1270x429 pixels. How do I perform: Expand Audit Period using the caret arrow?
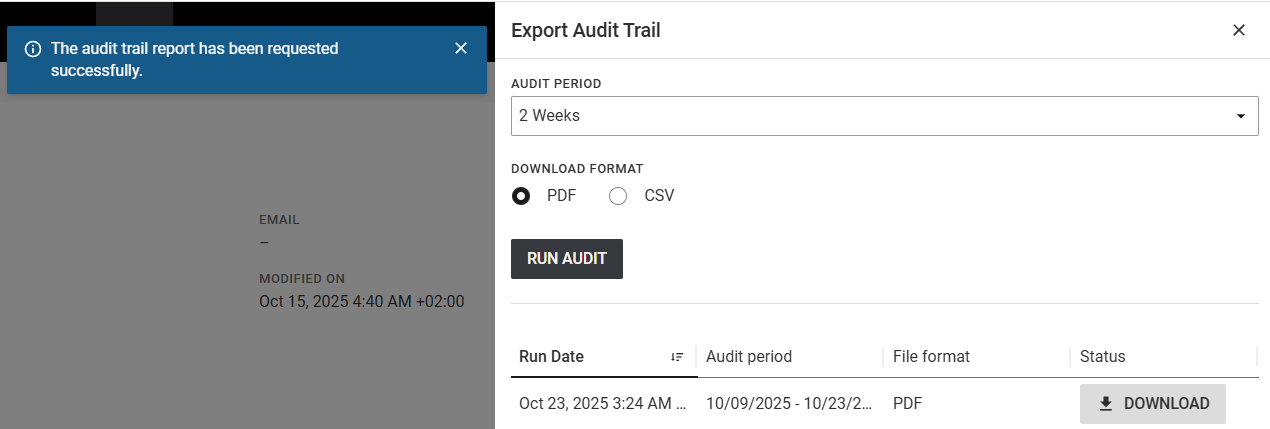tap(1240, 116)
